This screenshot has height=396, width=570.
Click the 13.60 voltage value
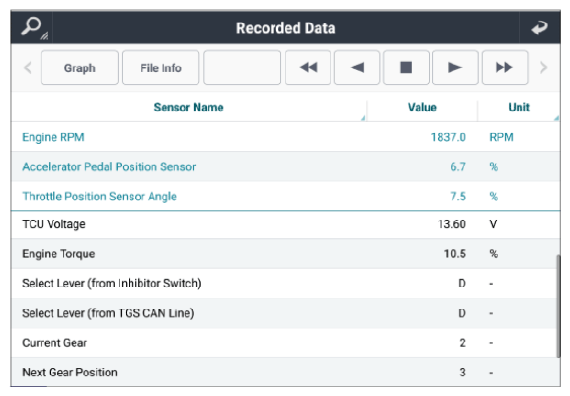452,224
